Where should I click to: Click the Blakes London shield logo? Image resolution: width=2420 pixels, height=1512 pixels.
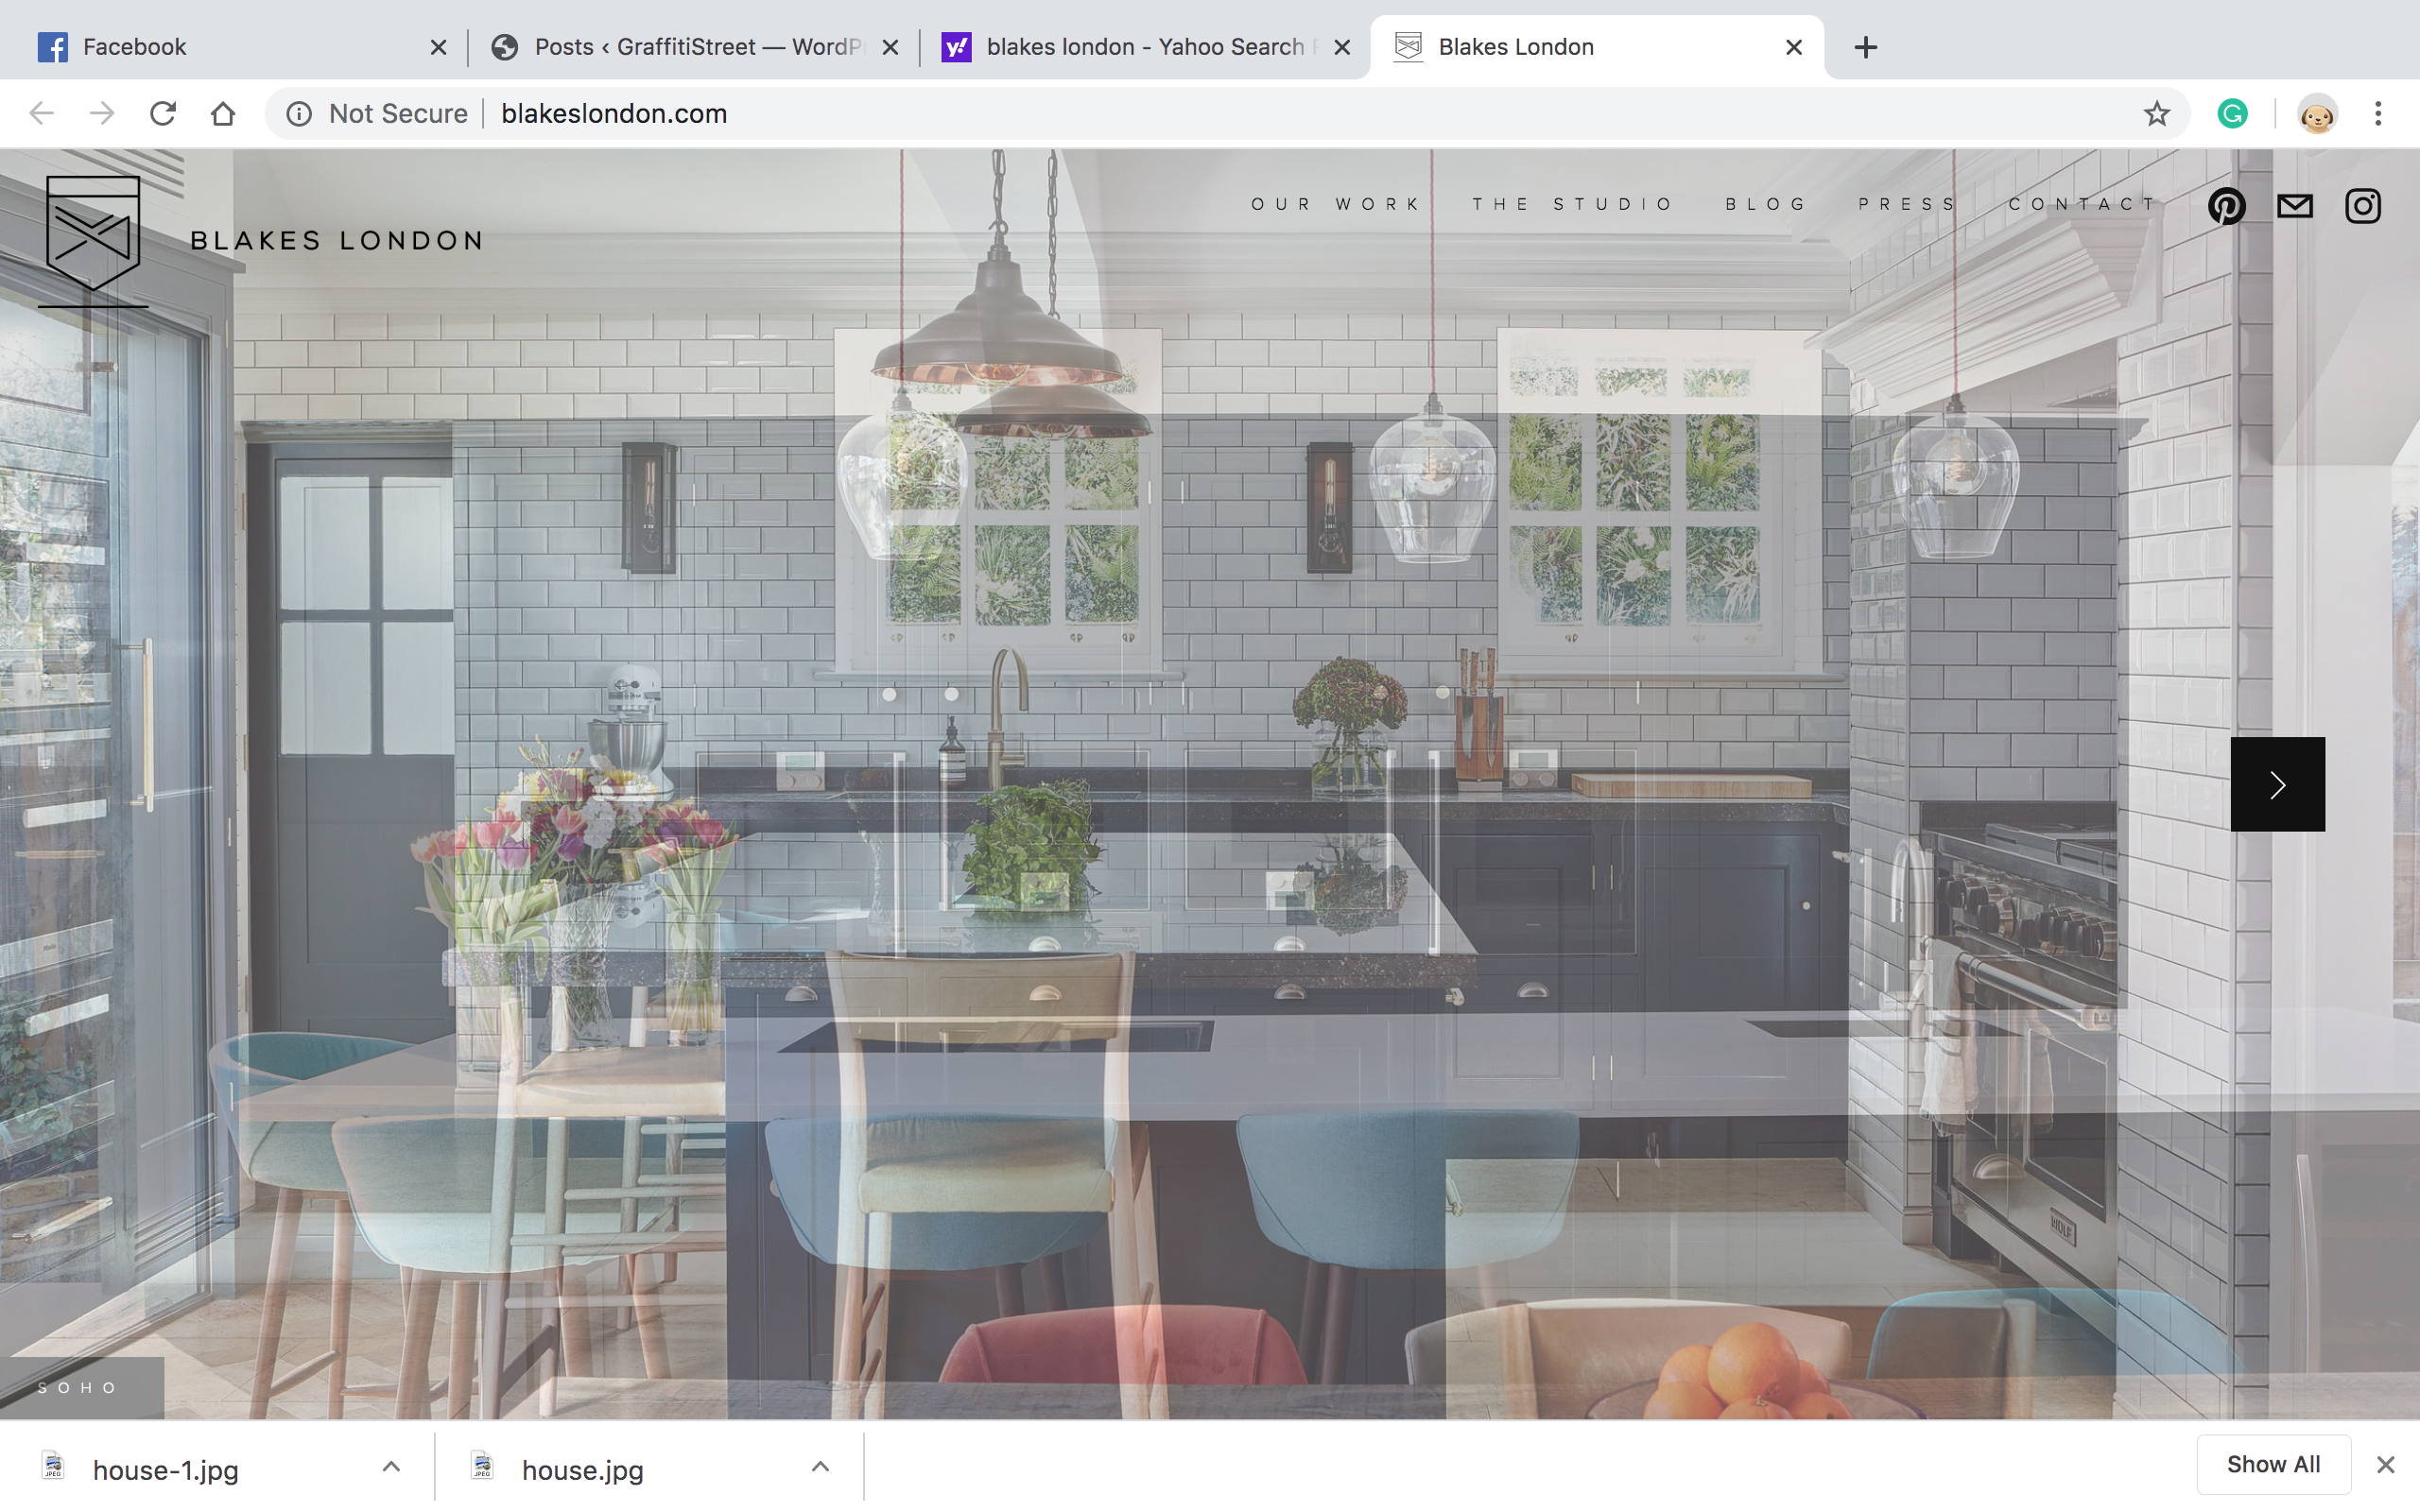93,240
